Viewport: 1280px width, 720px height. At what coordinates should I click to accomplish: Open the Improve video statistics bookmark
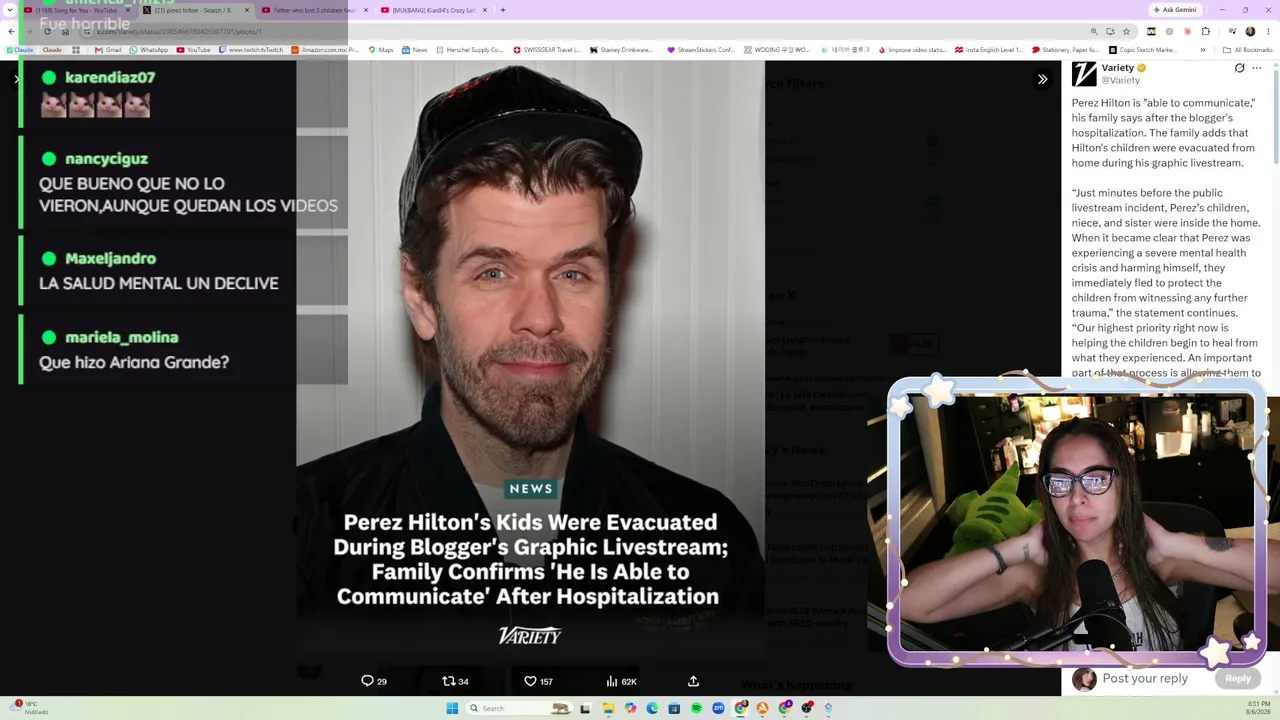tap(912, 50)
